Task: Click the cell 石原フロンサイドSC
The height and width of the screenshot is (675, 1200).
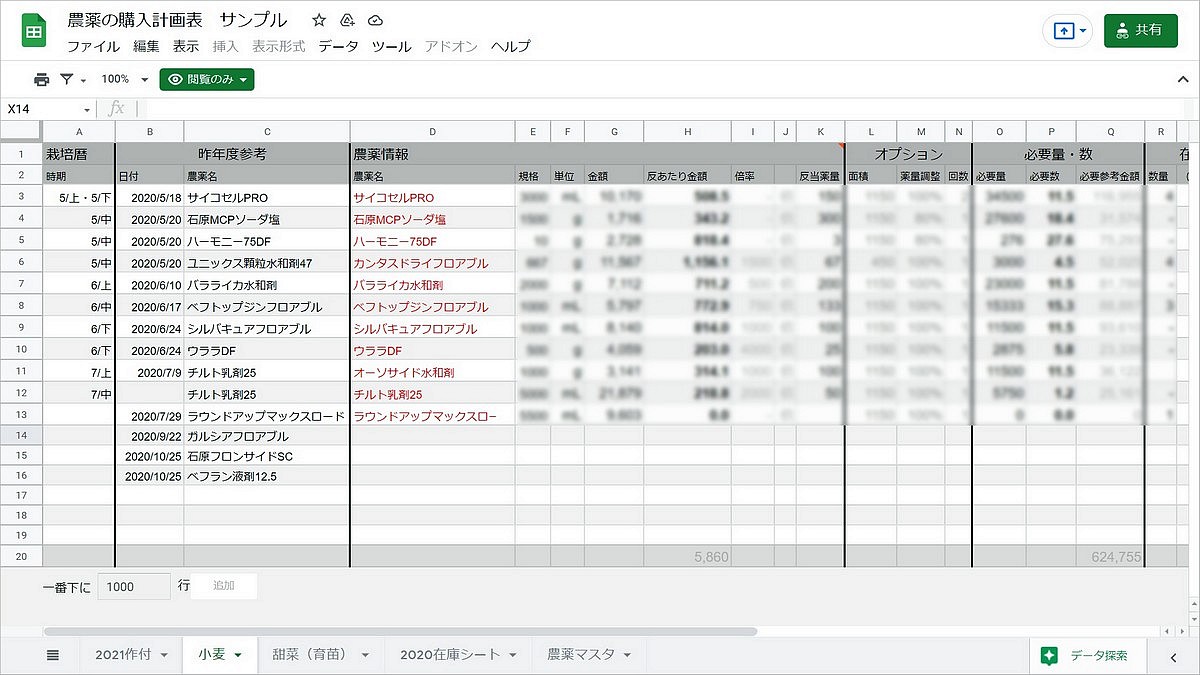Action: coord(267,456)
